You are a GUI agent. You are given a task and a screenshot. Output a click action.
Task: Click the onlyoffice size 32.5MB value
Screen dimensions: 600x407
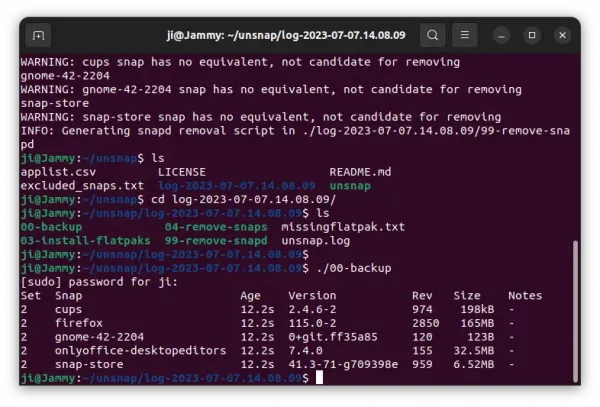(x=474, y=351)
